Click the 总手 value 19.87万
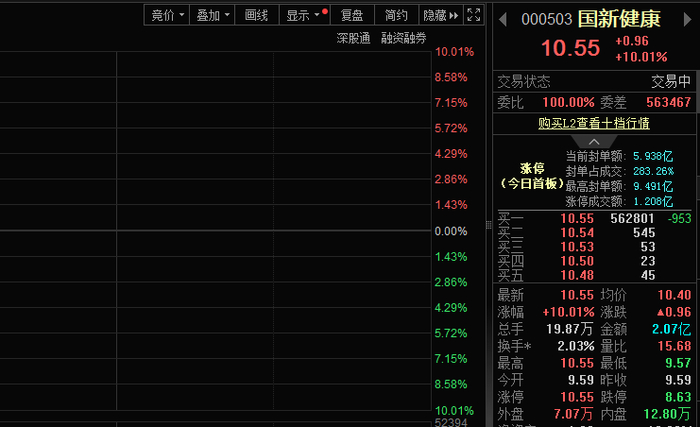 tap(570, 329)
